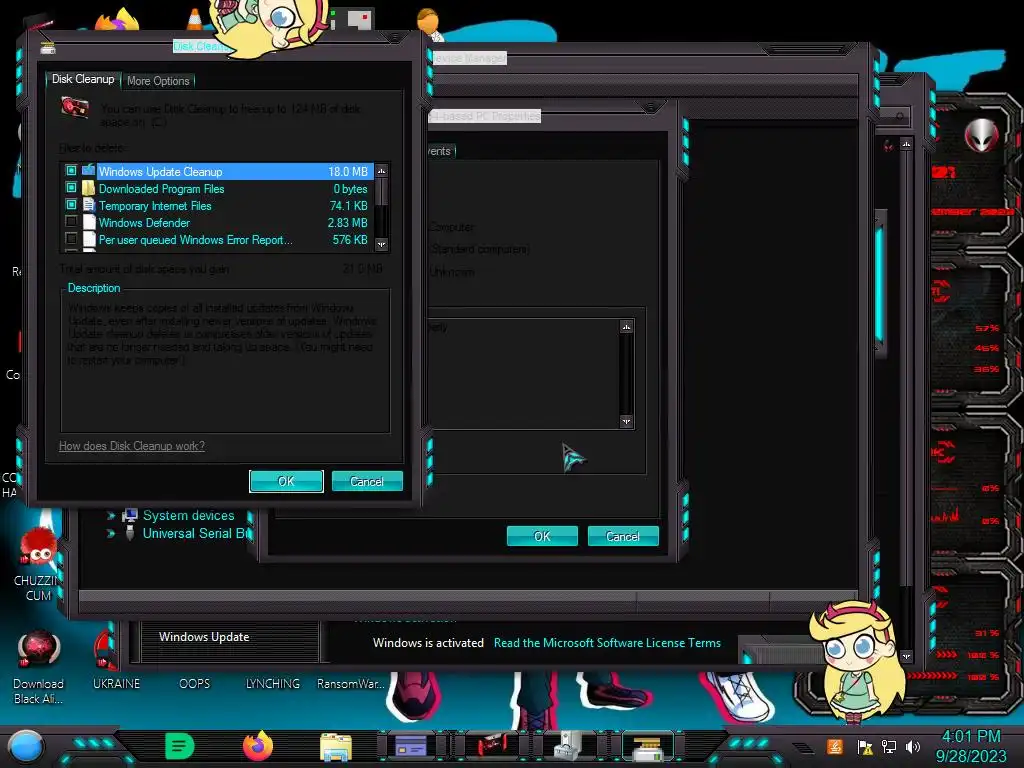Switch to the purple window taskbar icon

tap(411, 746)
